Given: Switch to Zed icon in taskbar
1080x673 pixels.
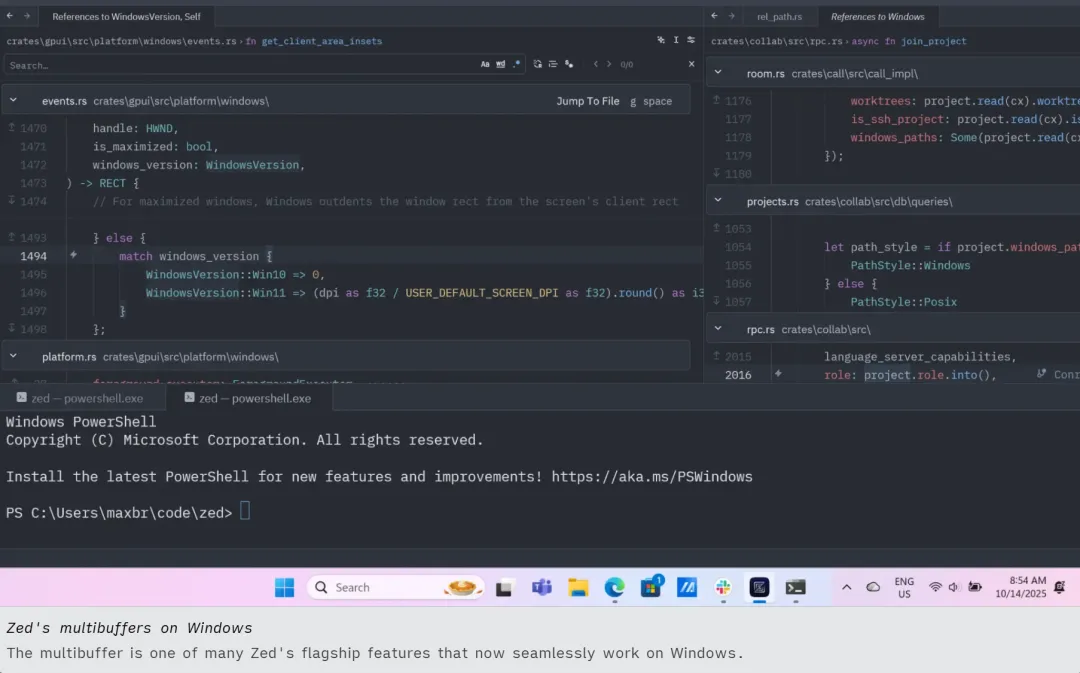Looking at the screenshot, I should [x=759, y=588].
